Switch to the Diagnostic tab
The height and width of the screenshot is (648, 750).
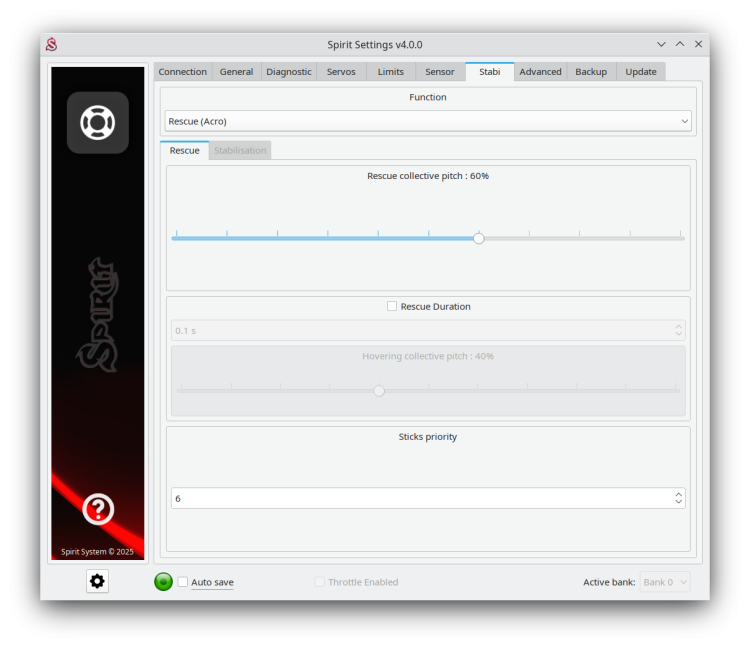[289, 72]
